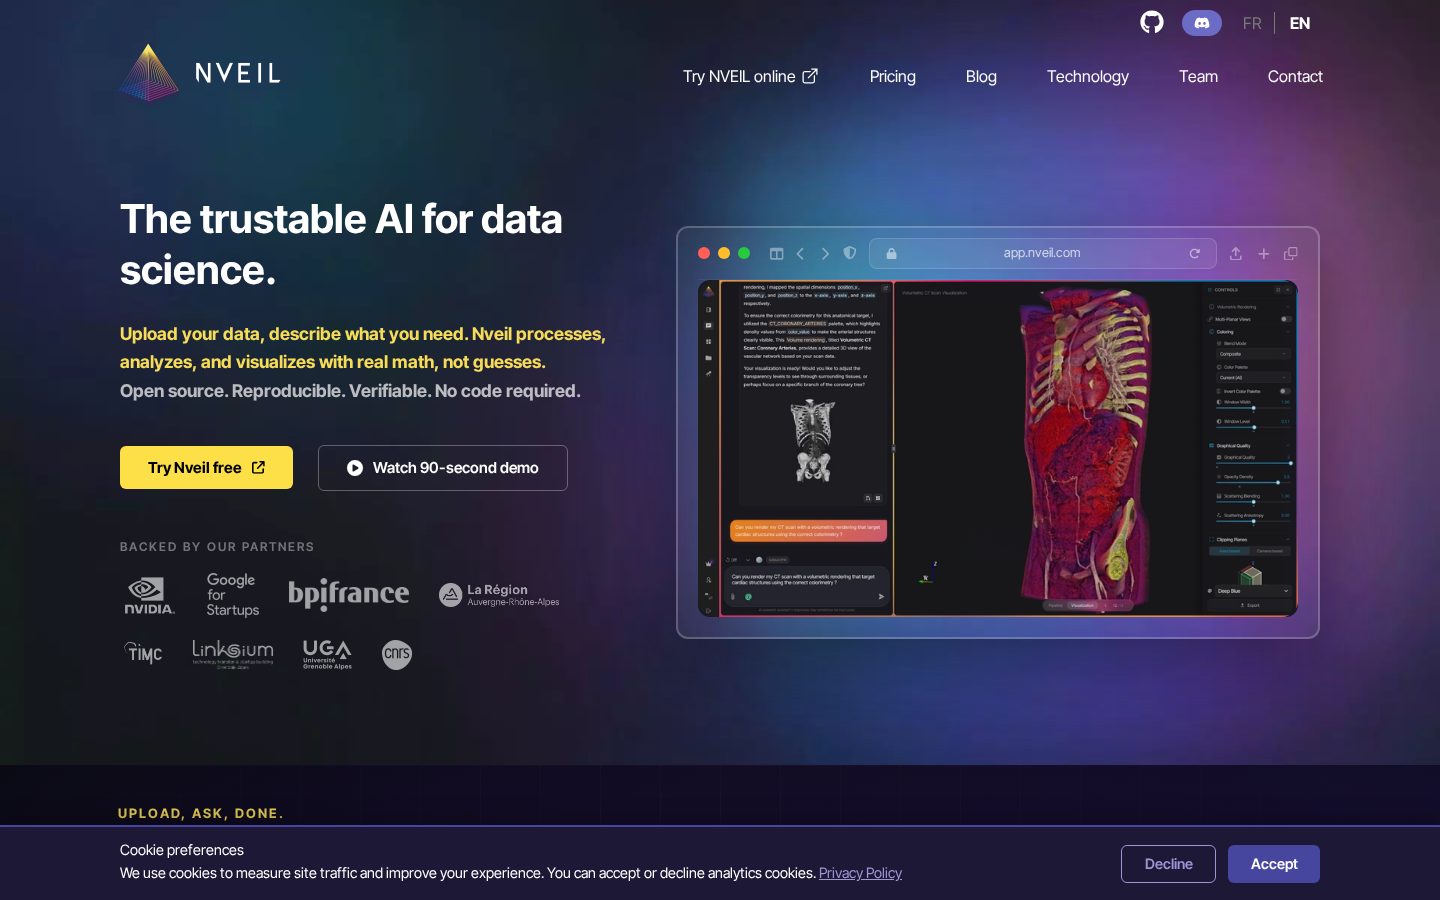
Task: Go to the Blog page
Action: tap(981, 76)
